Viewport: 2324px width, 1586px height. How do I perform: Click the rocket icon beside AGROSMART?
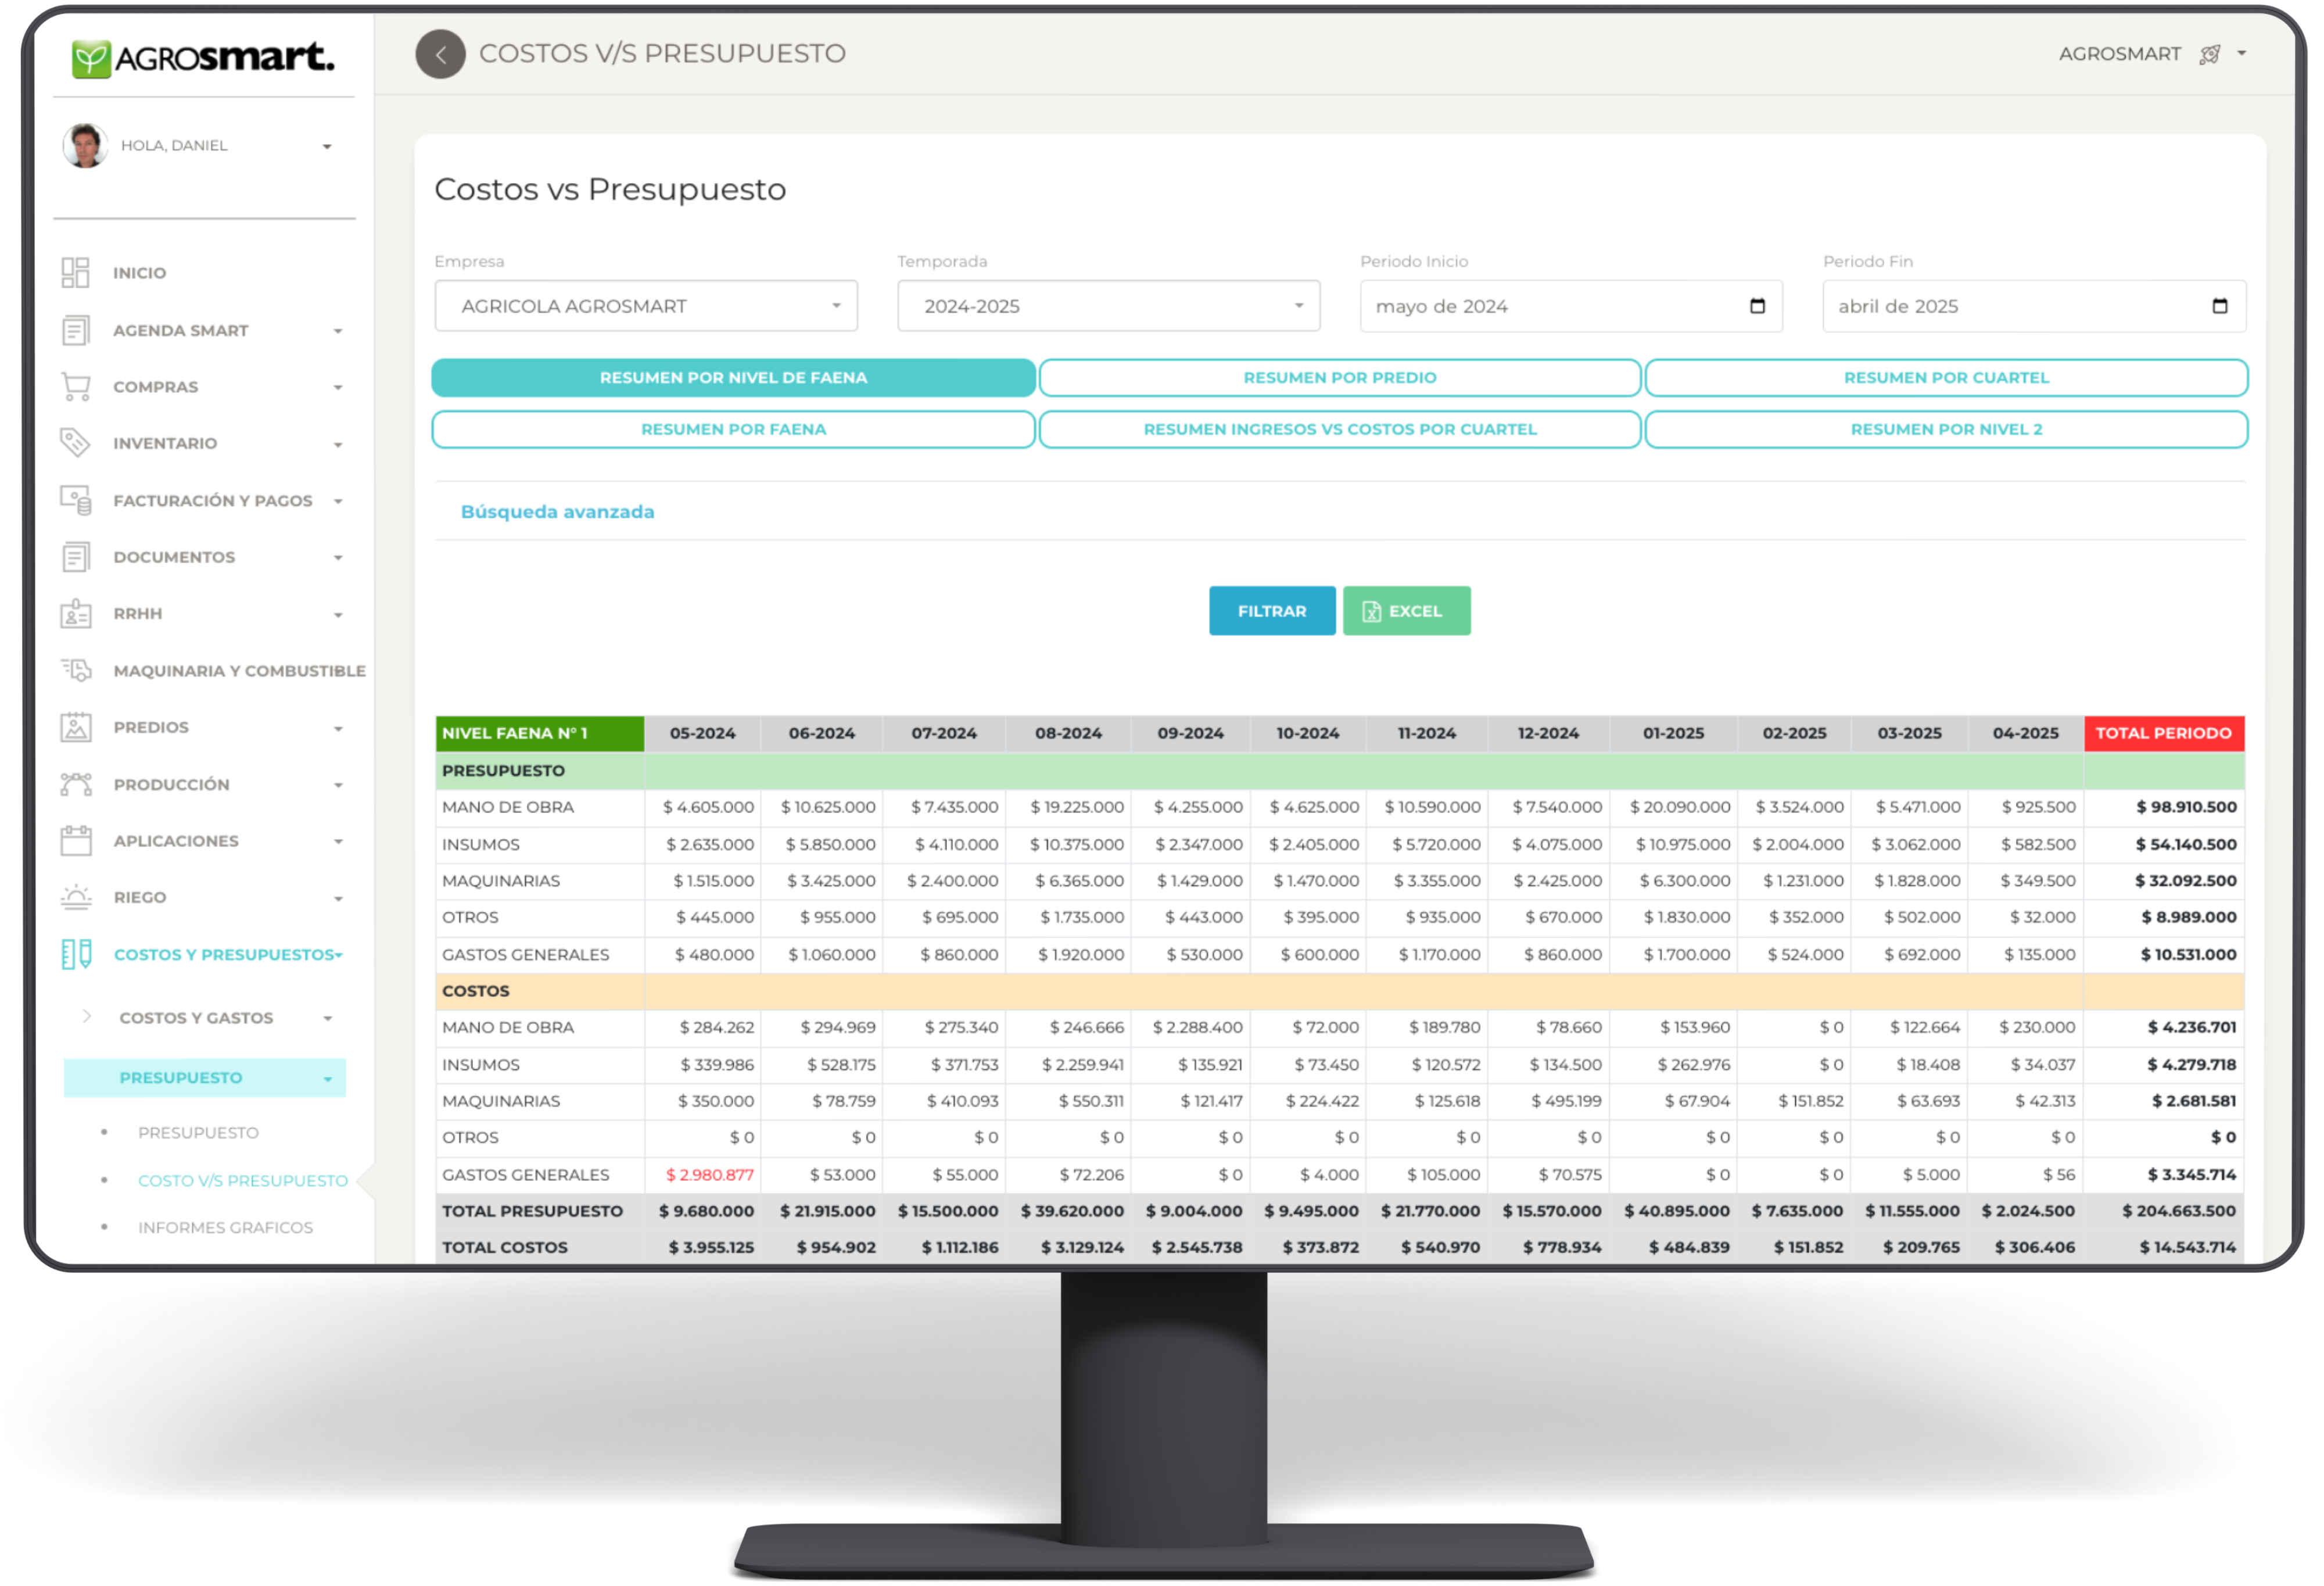[2210, 54]
